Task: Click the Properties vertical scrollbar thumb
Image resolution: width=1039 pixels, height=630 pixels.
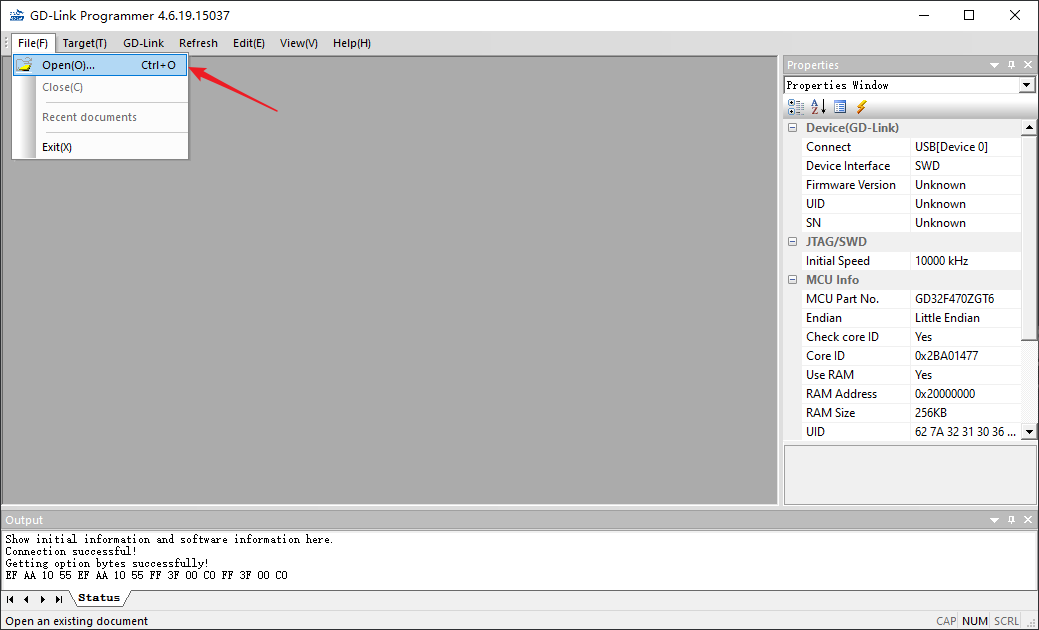Action: point(1028,238)
